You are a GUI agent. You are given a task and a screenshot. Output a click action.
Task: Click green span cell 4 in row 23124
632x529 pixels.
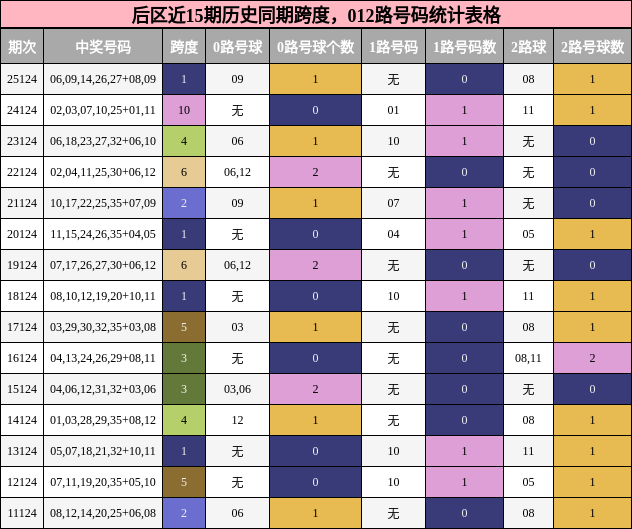tap(184, 141)
